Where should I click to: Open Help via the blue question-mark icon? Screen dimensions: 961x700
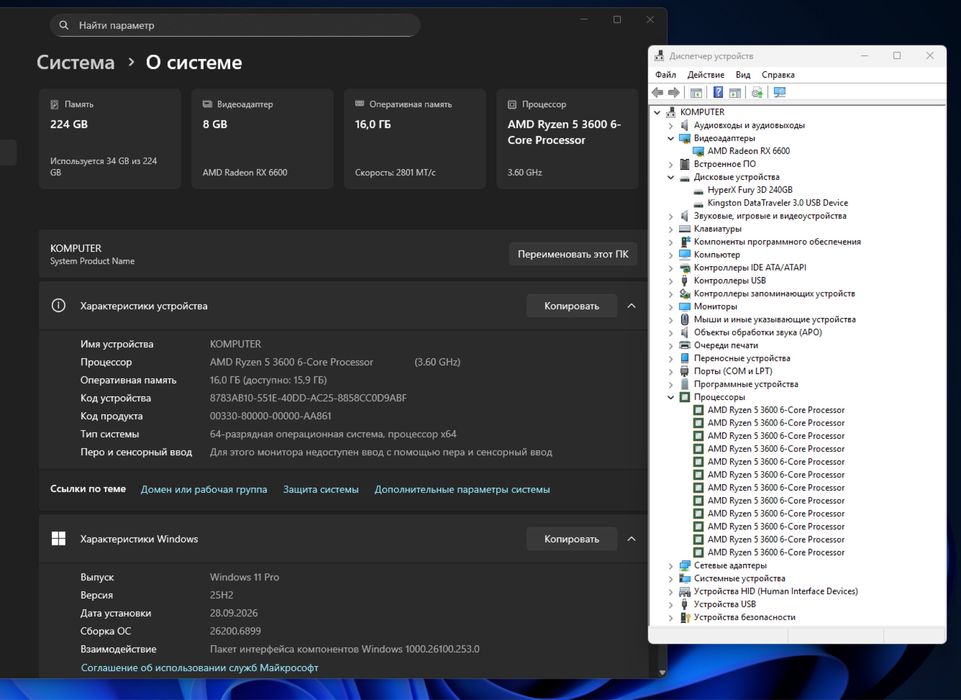tap(718, 93)
